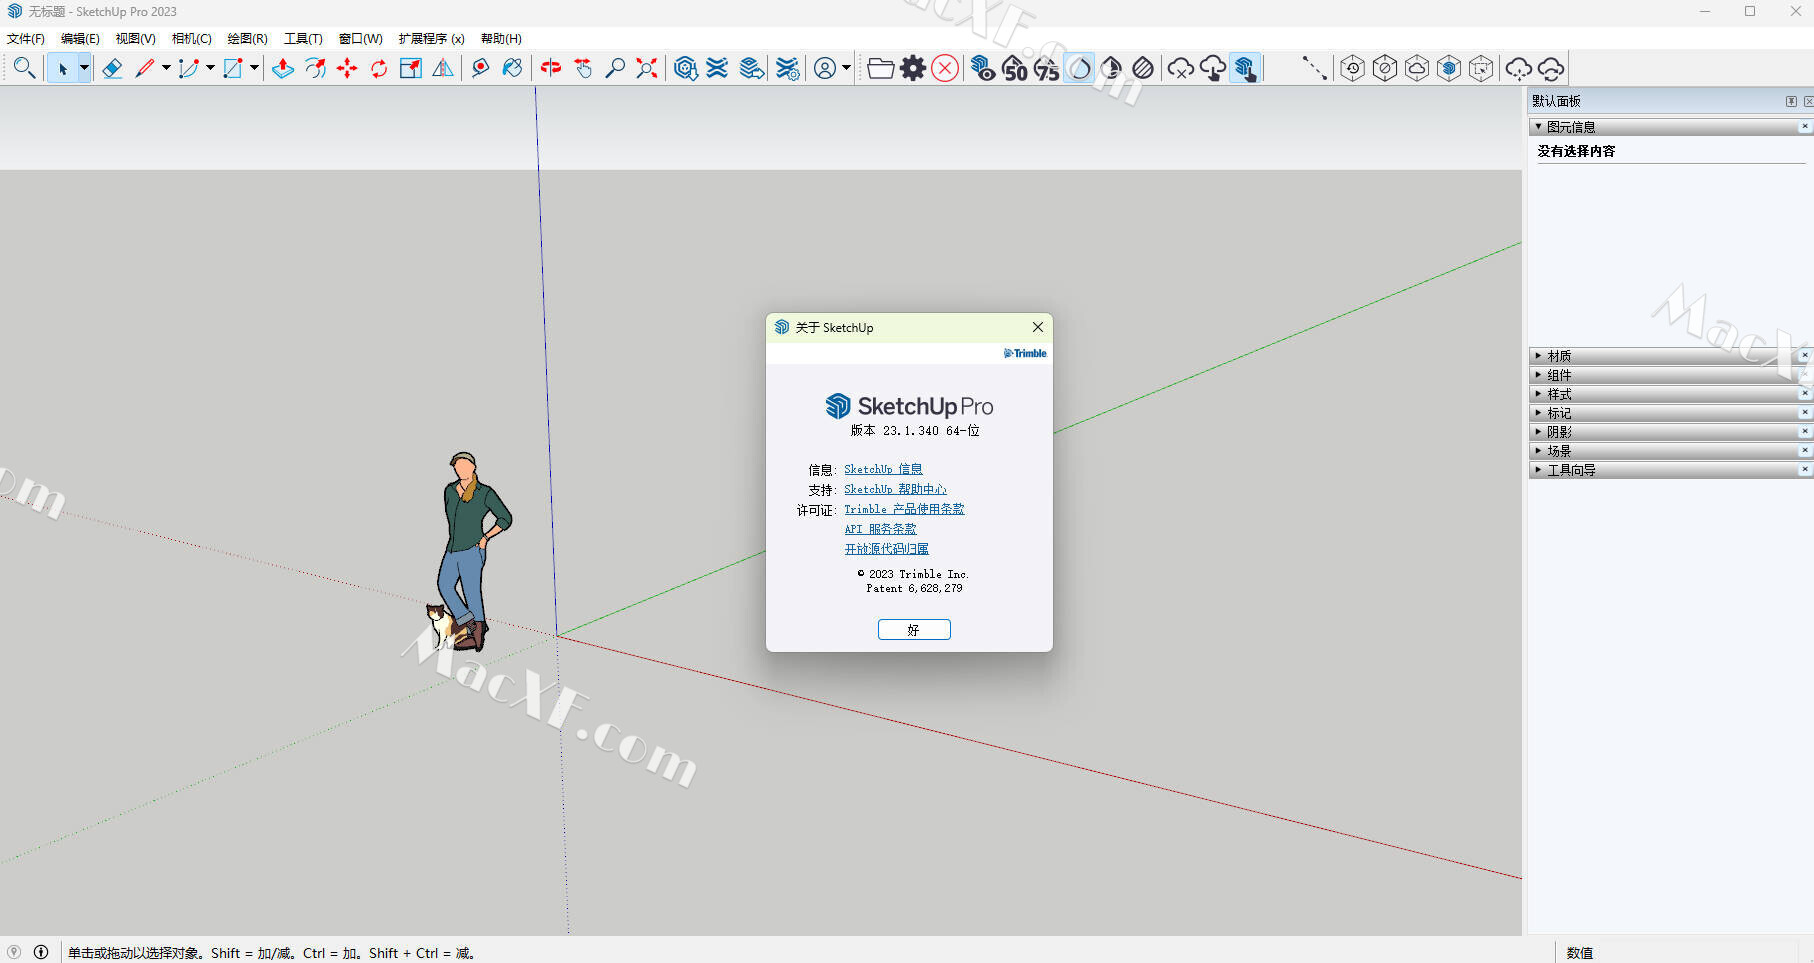1814x963 pixels.
Task: Click the cloud with X icon
Action: [1181, 68]
